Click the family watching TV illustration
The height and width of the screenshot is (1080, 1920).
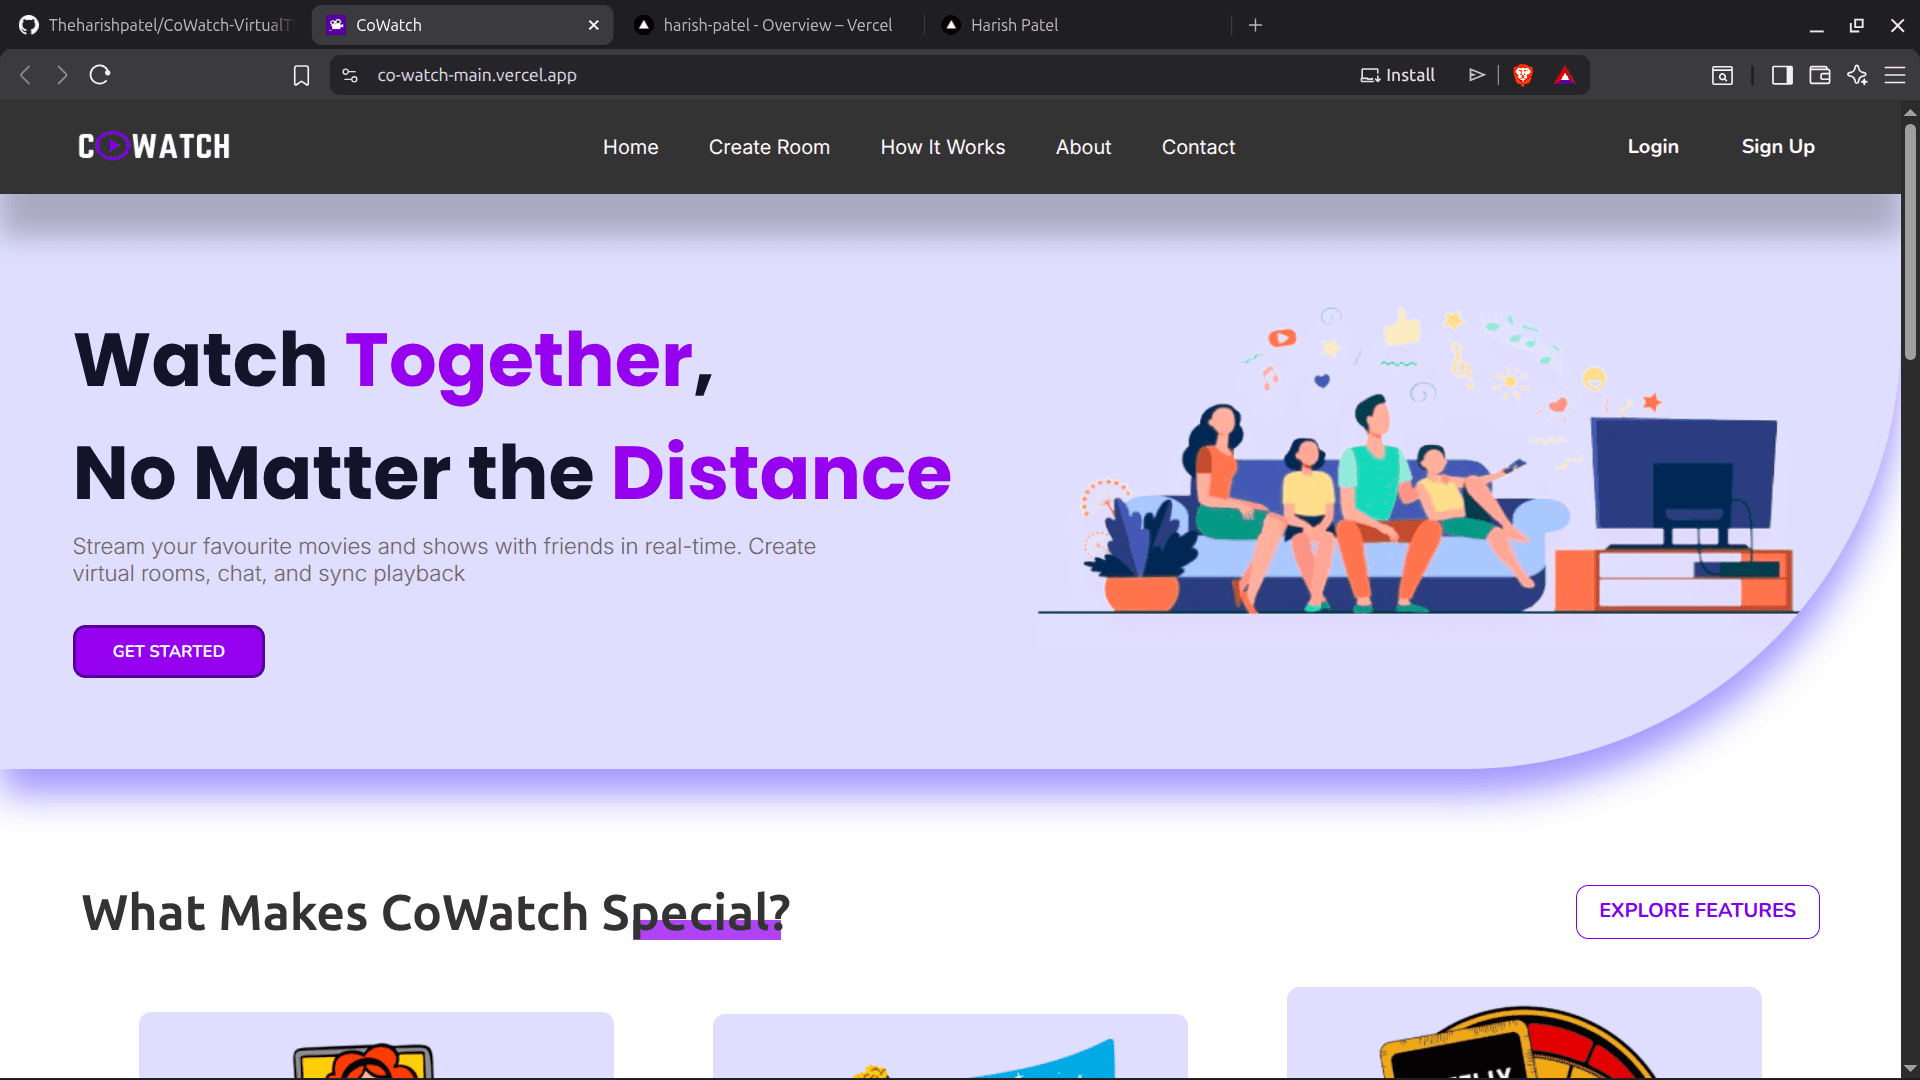[1418, 461]
